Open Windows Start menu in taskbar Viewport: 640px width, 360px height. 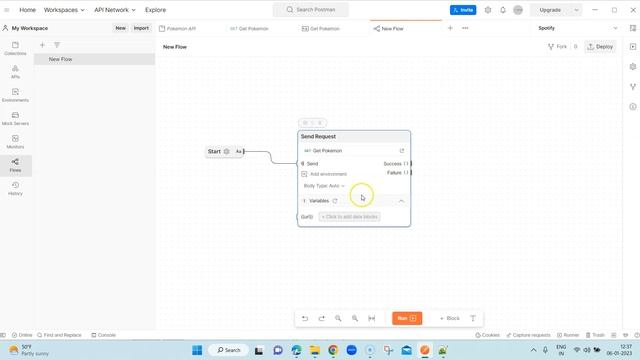click(x=197, y=350)
